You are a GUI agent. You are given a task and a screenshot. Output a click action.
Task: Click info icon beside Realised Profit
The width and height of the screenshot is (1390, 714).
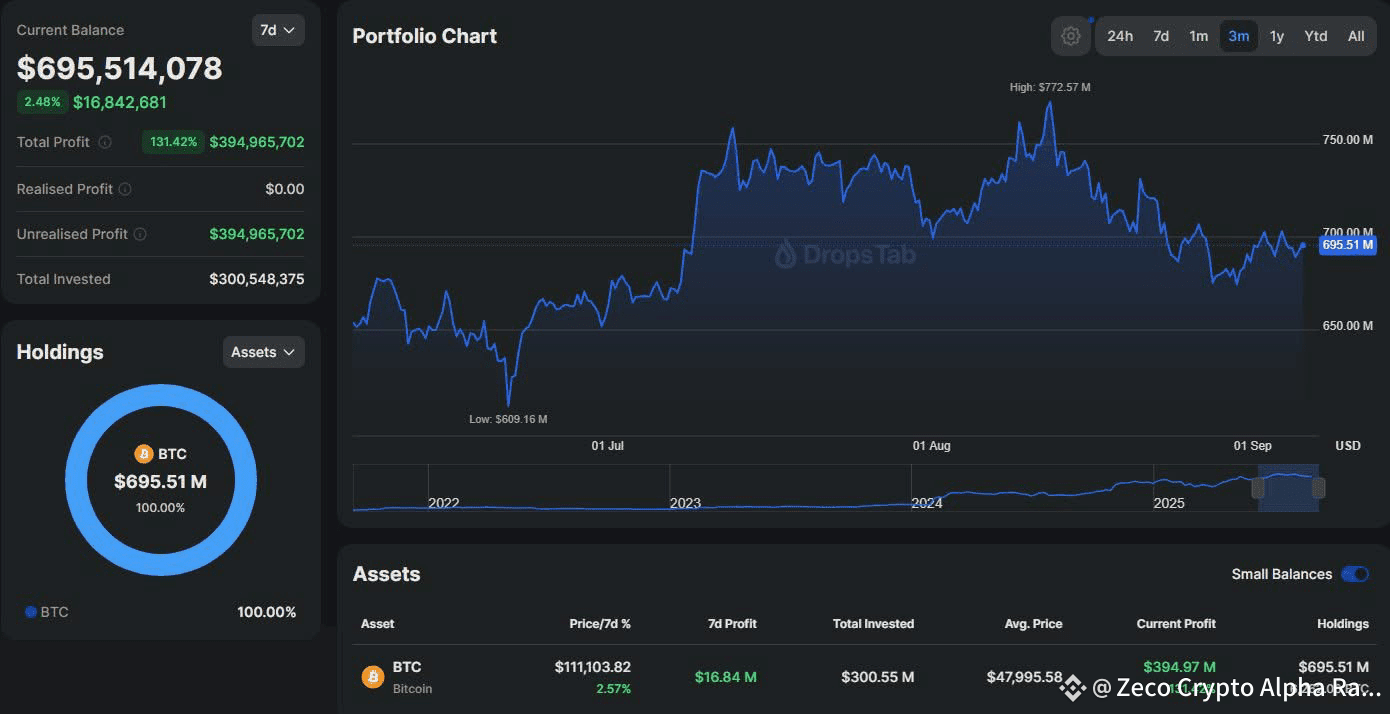coord(125,189)
